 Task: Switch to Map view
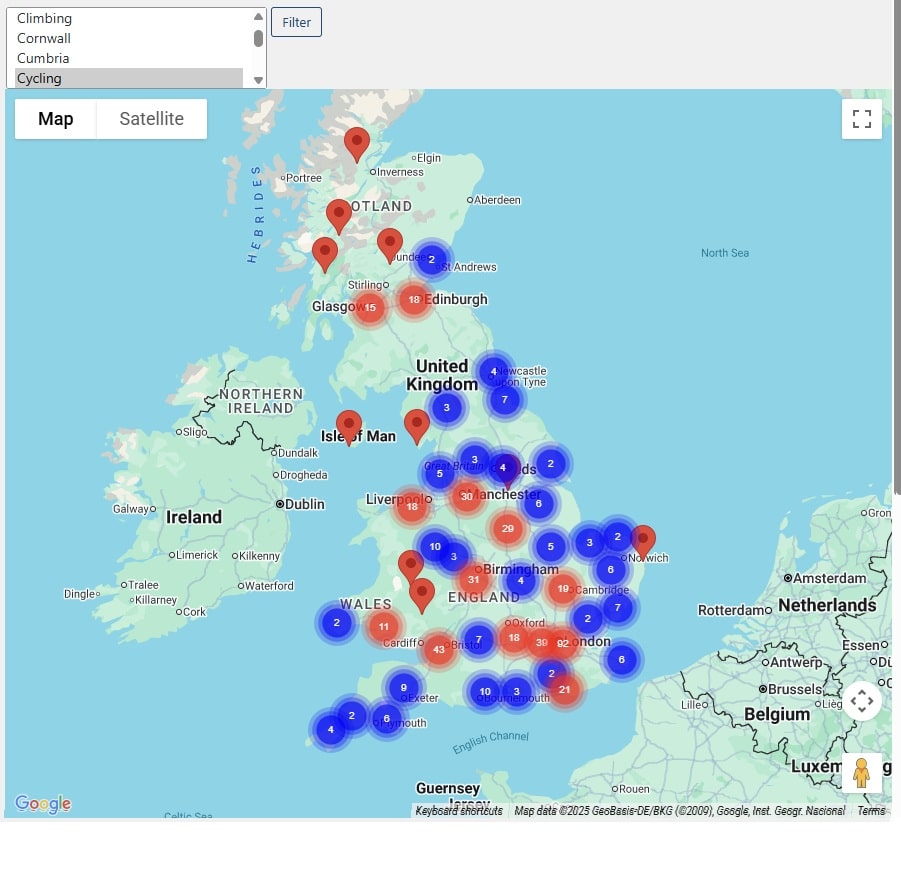(x=56, y=119)
